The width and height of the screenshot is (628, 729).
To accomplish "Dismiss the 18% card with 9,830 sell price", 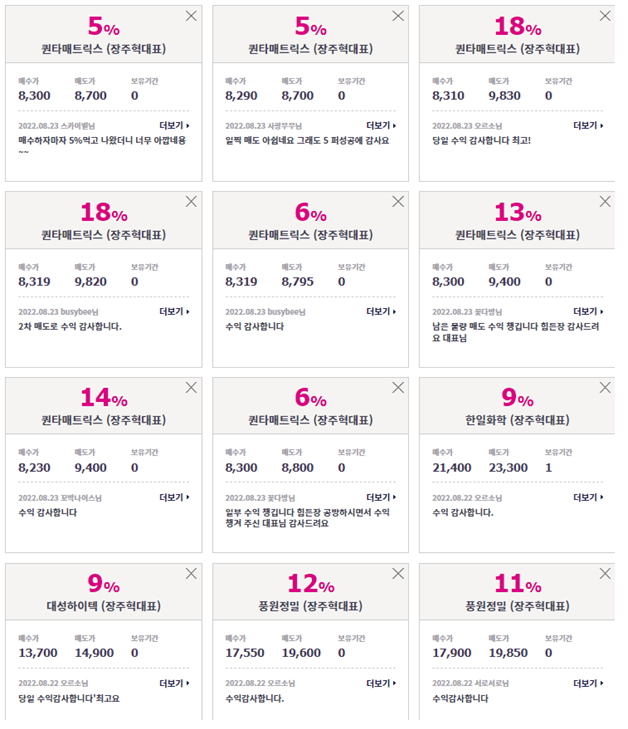I will [605, 16].
